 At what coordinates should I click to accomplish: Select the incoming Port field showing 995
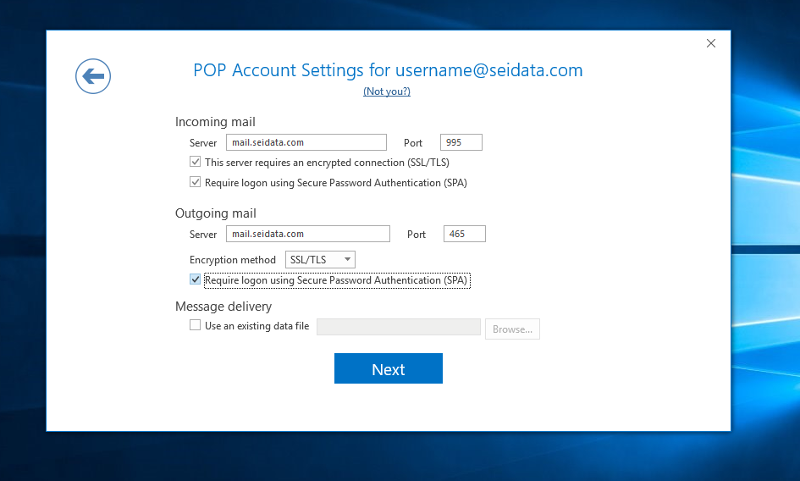point(461,143)
